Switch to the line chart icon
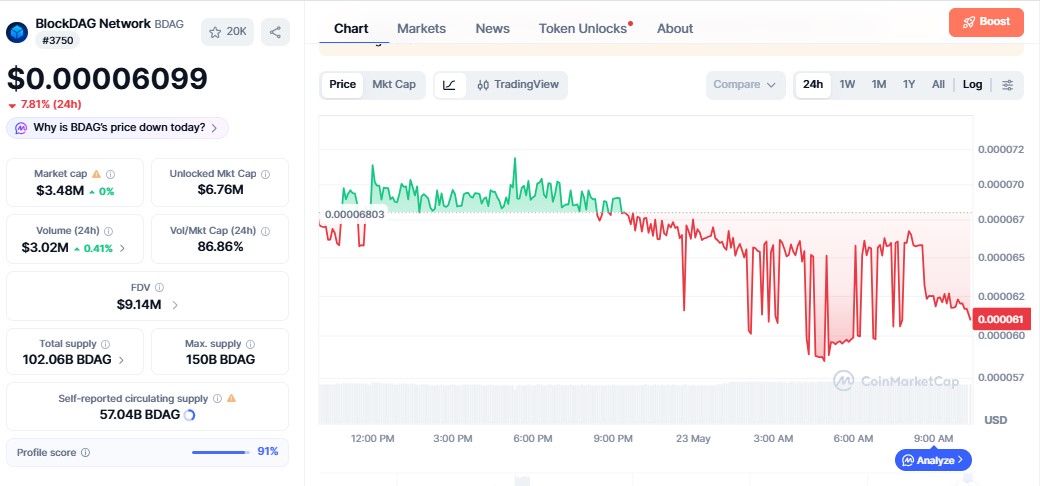This screenshot has height=486, width=1040. click(x=449, y=85)
